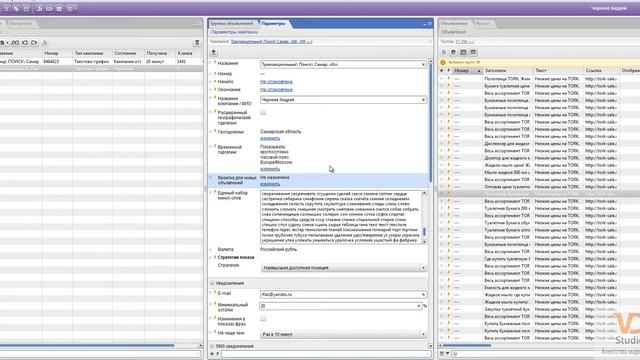Open the last dropdown icon in purple toolbar
Viewport: 640px width, 360px height.
point(71,9)
